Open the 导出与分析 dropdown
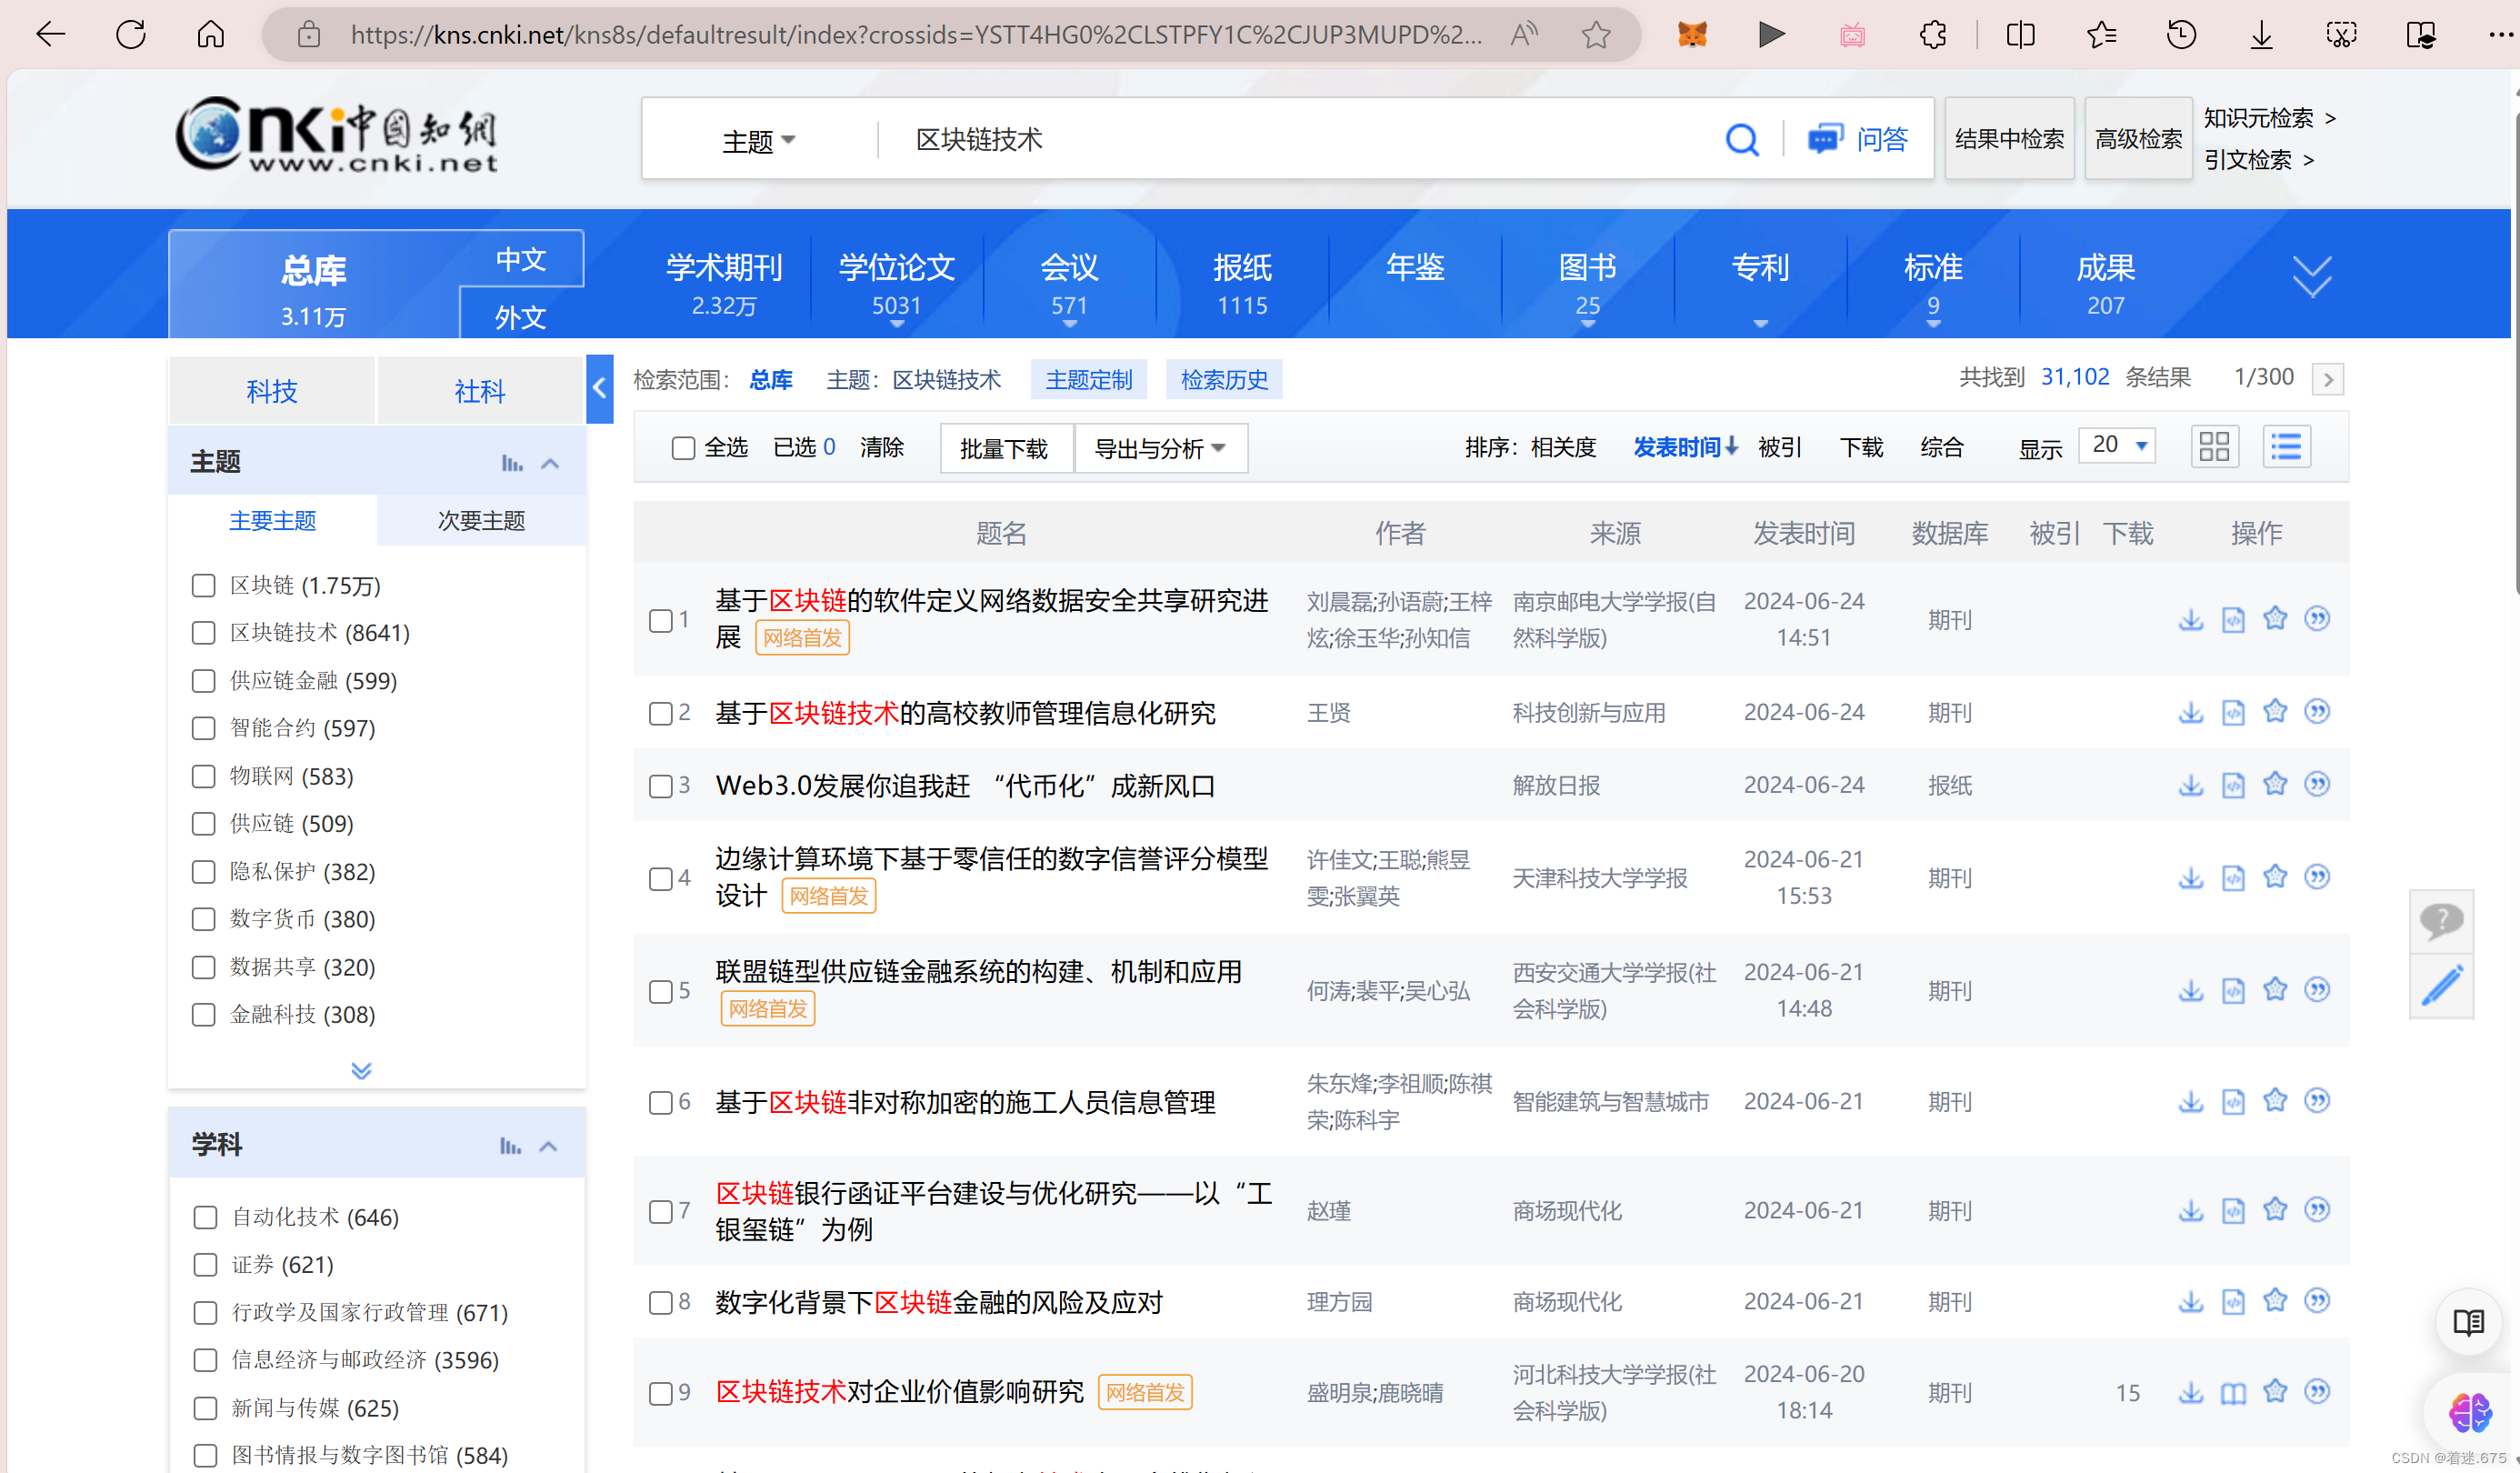 [x=1159, y=448]
